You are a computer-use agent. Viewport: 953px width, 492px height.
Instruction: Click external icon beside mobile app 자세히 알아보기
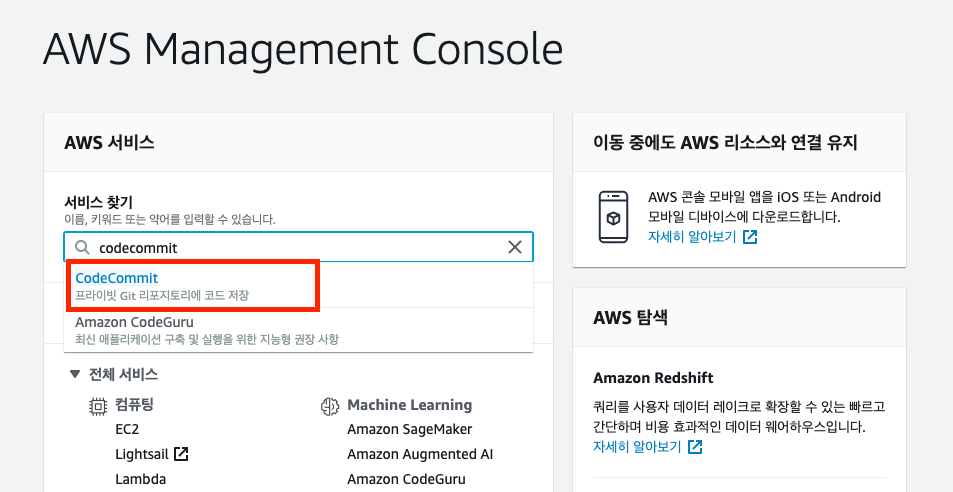(751, 237)
